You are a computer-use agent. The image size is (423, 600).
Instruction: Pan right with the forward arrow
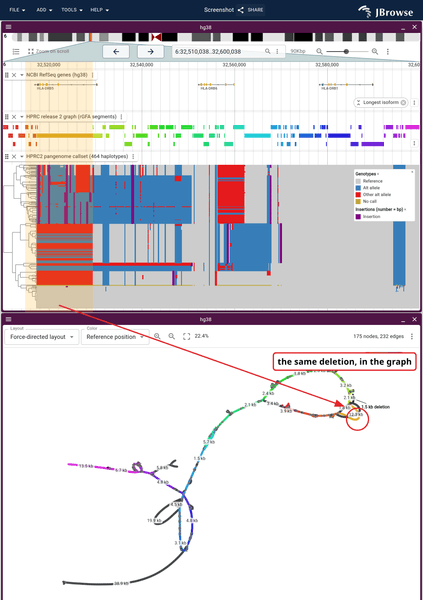pyautogui.click(x=150, y=52)
